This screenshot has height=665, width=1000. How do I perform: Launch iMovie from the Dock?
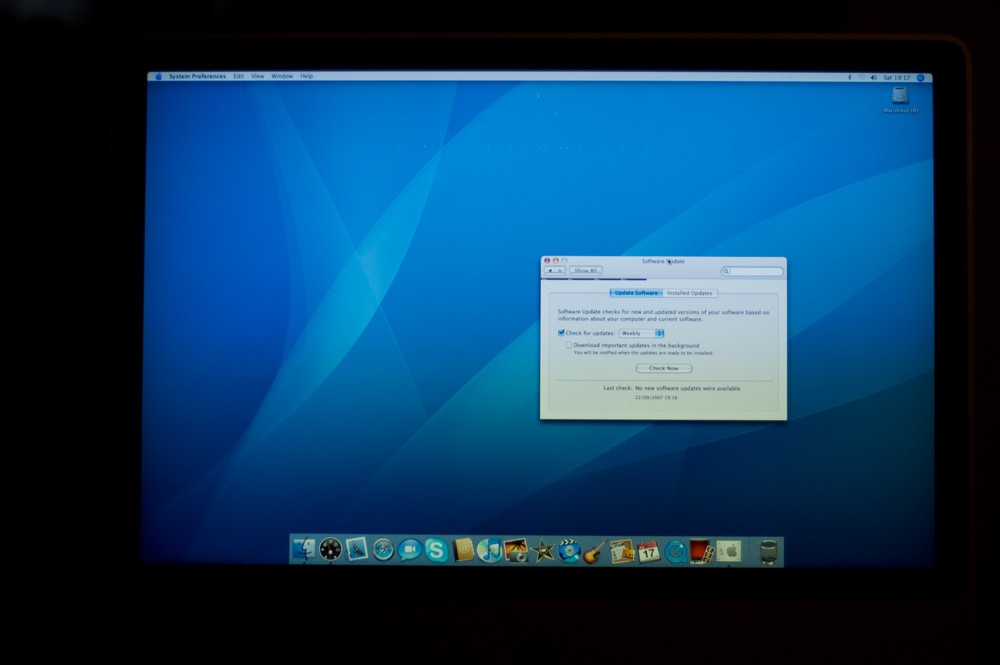click(543, 551)
